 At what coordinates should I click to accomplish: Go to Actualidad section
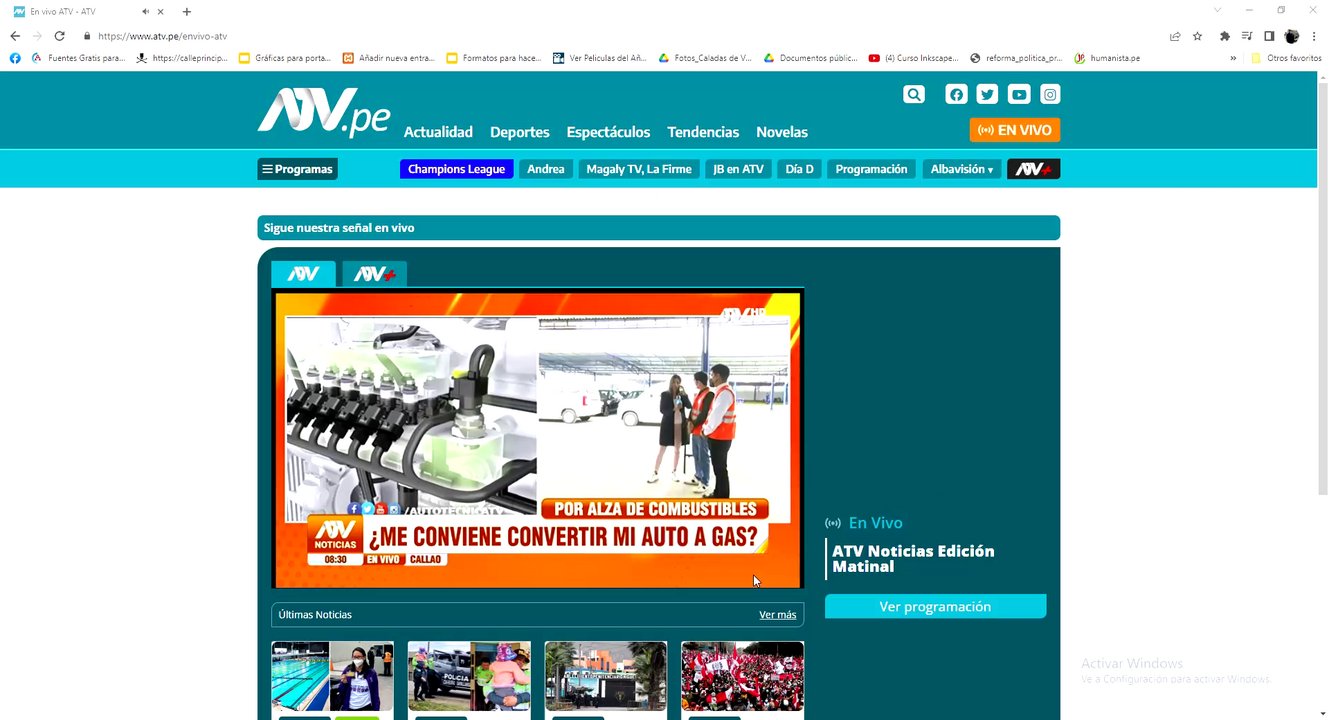(x=438, y=132)
